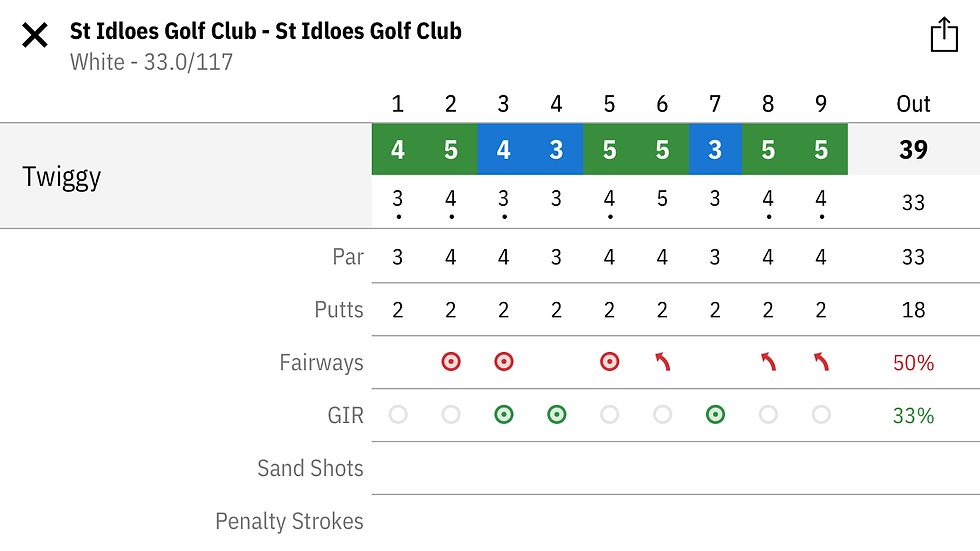Close the scorecard with X icon
Image resolution: width=980 pixels, height=551 pixels.
pyautogui.click(x=35, y=37)
